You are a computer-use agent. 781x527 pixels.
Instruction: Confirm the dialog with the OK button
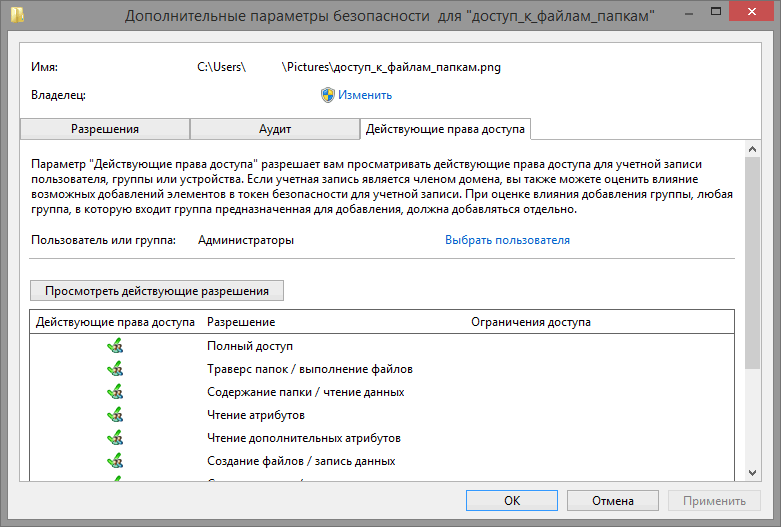[x=511, y=500]
